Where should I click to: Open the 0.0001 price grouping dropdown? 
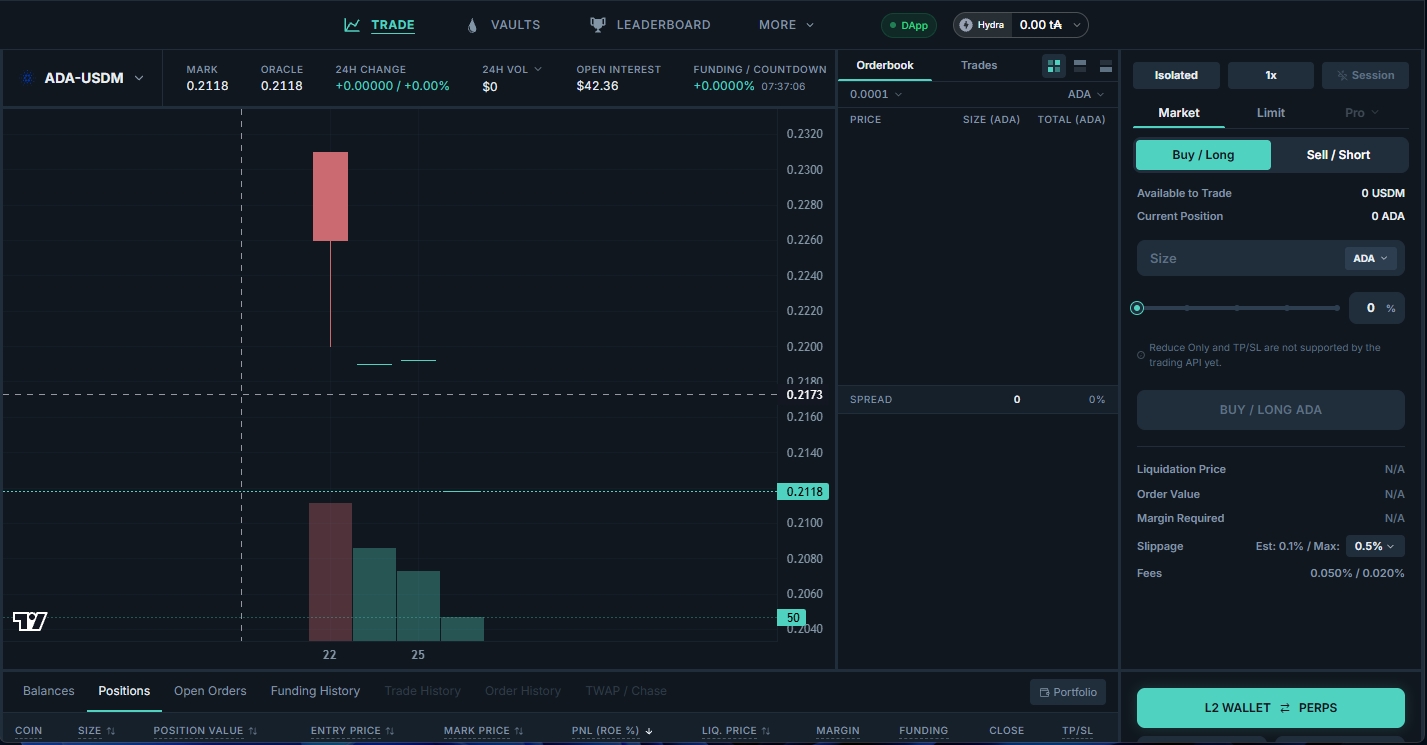pyautogui.click(x=876, y=94)
